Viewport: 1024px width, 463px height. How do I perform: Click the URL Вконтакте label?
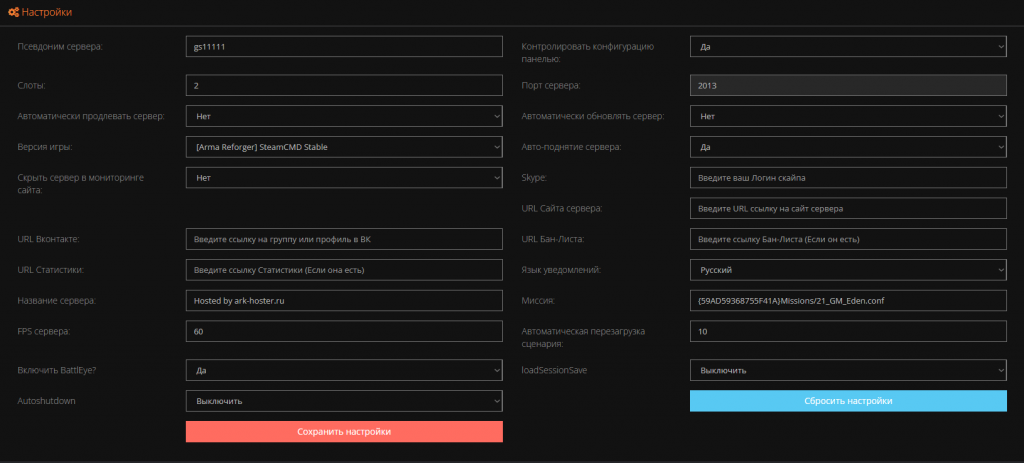click(48, 239)
